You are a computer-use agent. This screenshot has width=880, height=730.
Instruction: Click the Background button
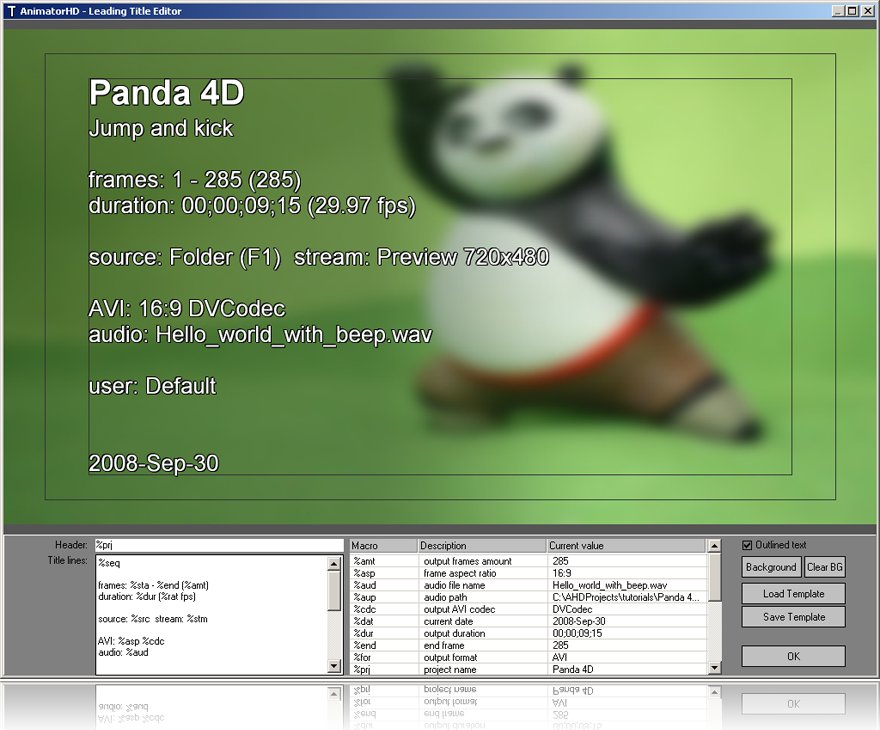(x=771, y=567)
